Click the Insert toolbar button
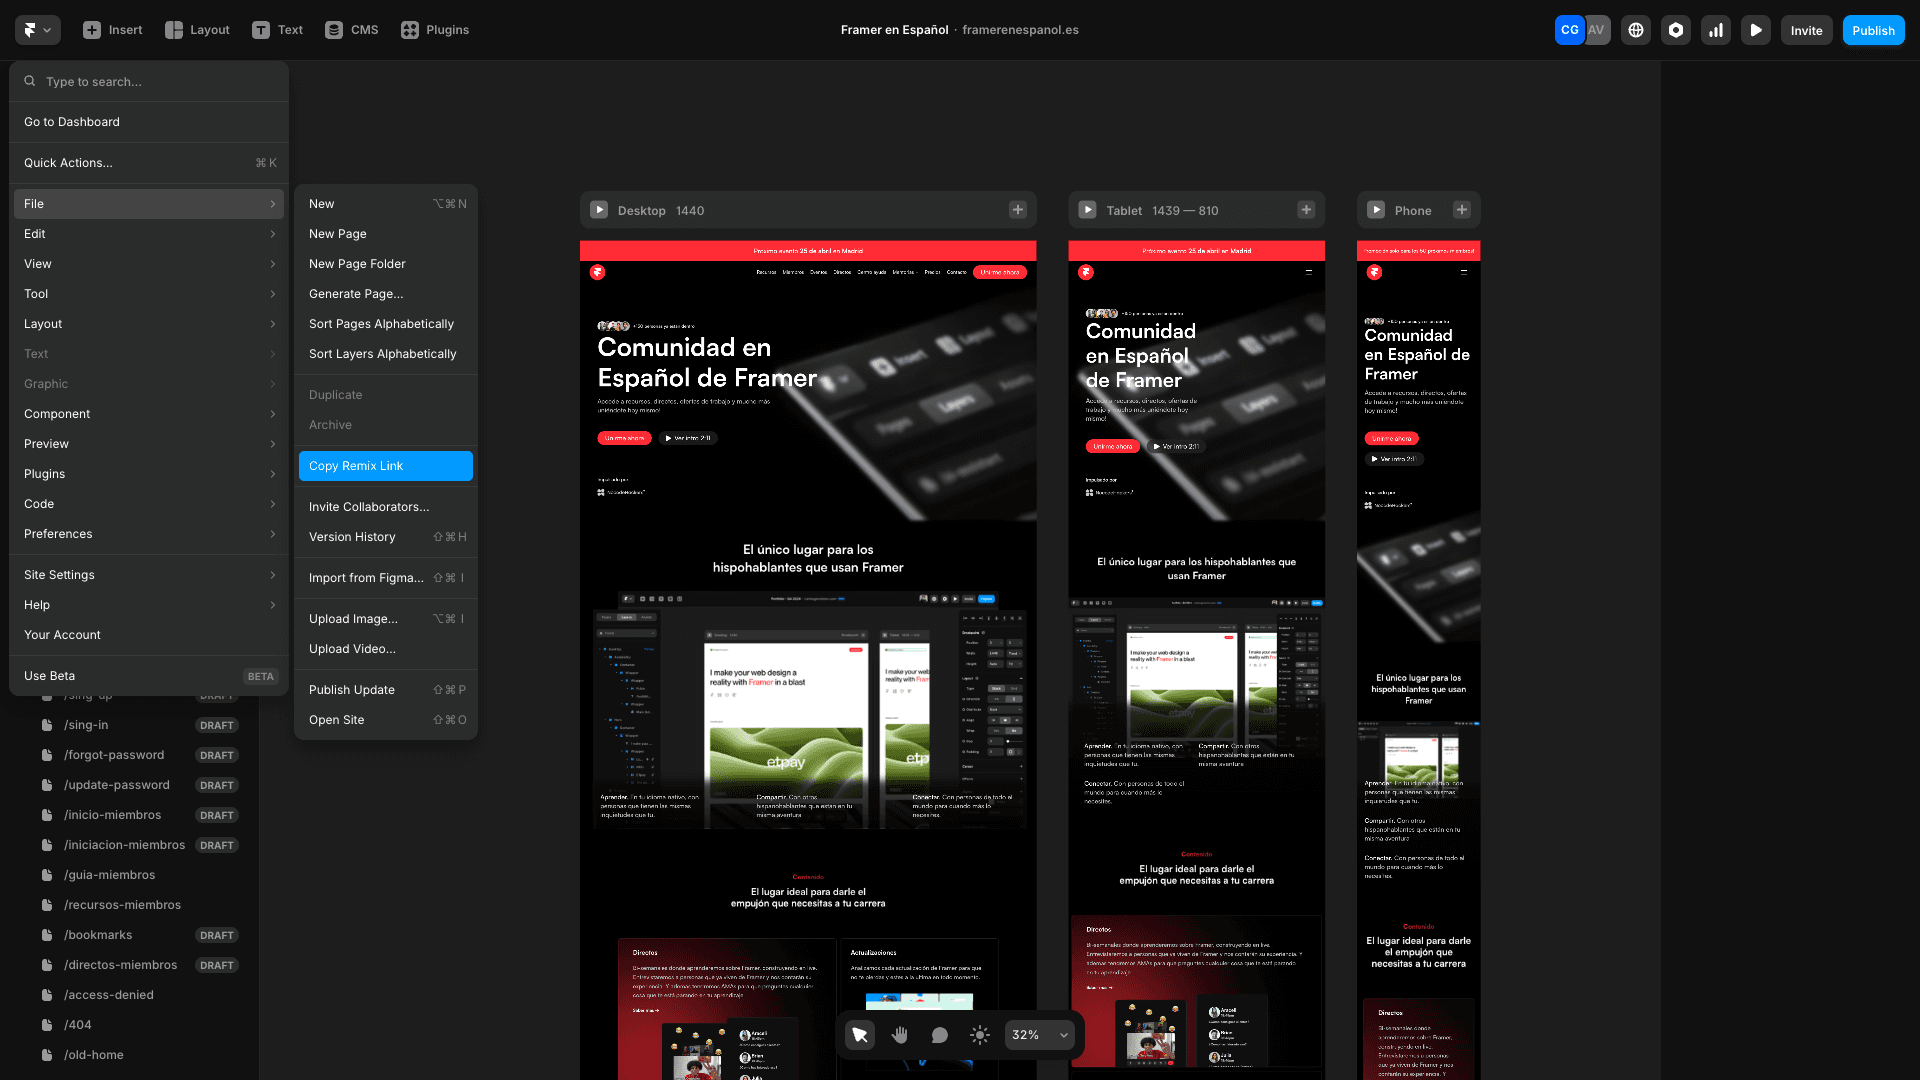This screenshot has width=1920, height=1080. click(113, 30)
